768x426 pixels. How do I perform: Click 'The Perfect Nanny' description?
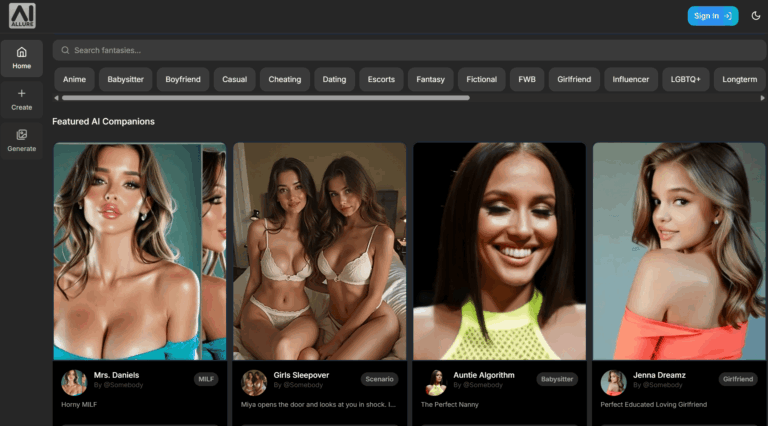[x=450, y=404]
